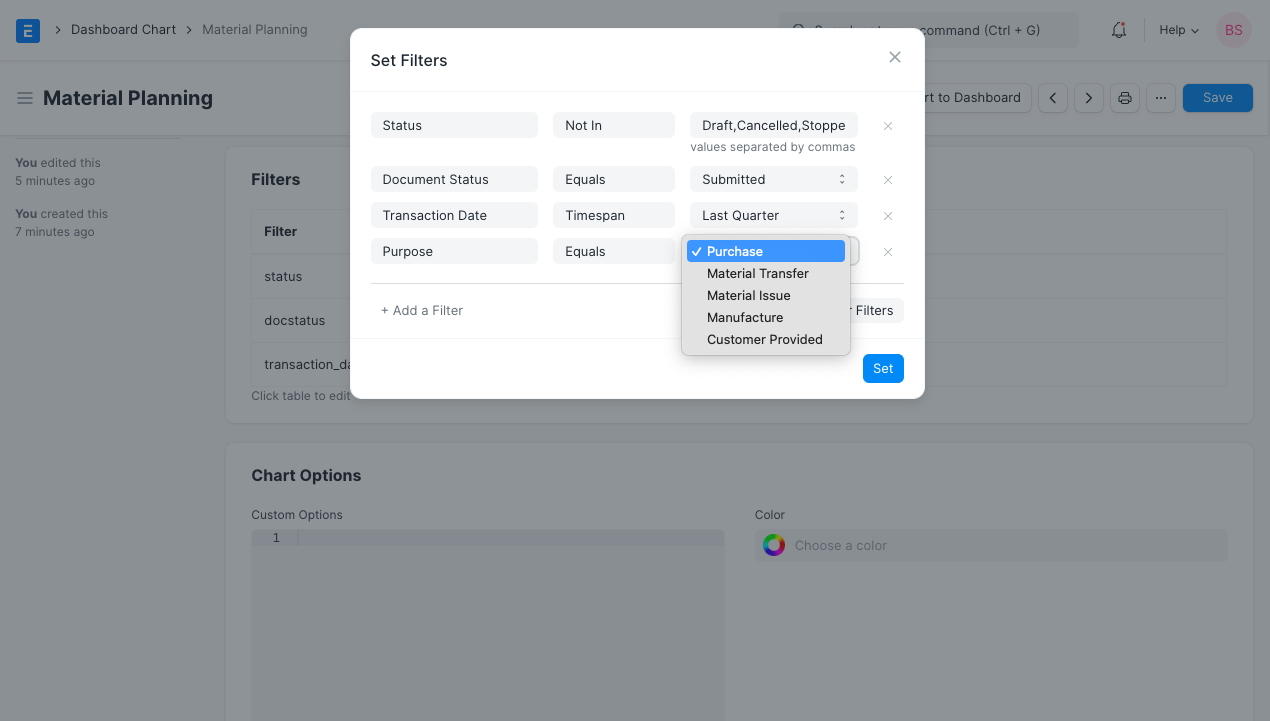The width and height of the screenshot is (1270, 721).
Task: Open the ellipsis menu for more chart actions
Action: (x=1160, y=97)
